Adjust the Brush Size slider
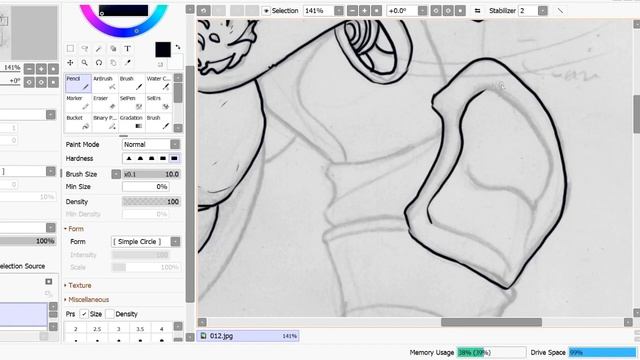640x360 pixels. 151,174
